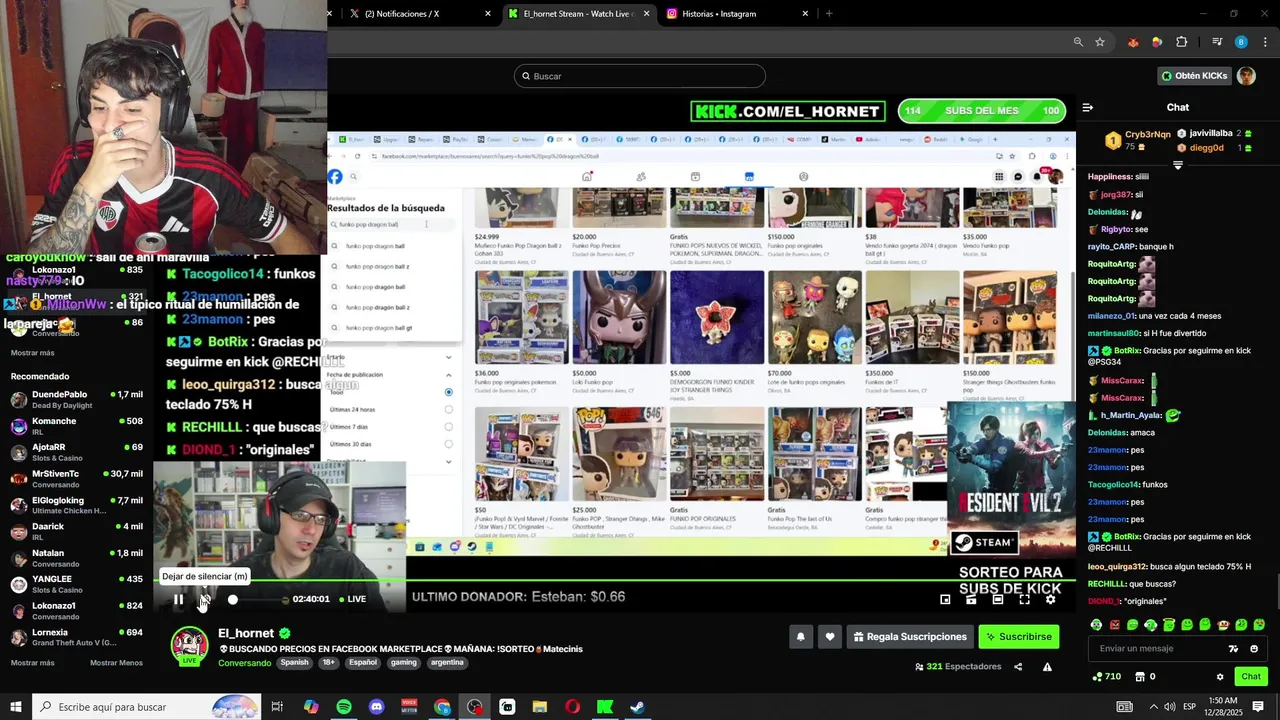Open a new browser tab
Viewport: 1280px width, 720px height.
click(829, 14)
